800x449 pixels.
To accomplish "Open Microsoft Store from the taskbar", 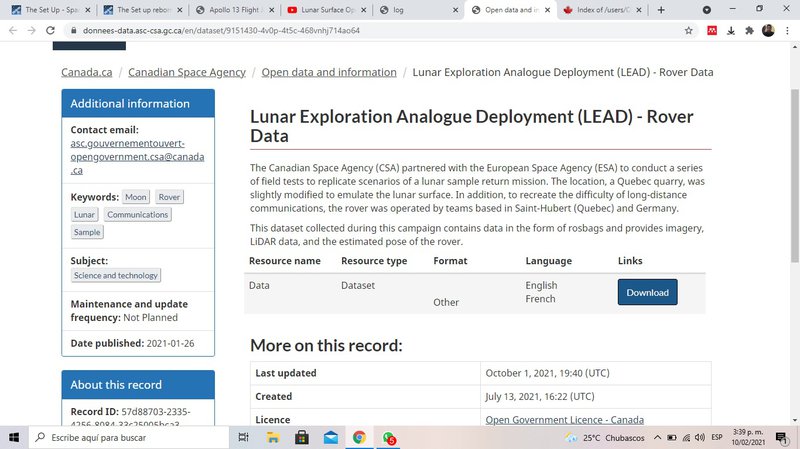I will tap(301, 438).
